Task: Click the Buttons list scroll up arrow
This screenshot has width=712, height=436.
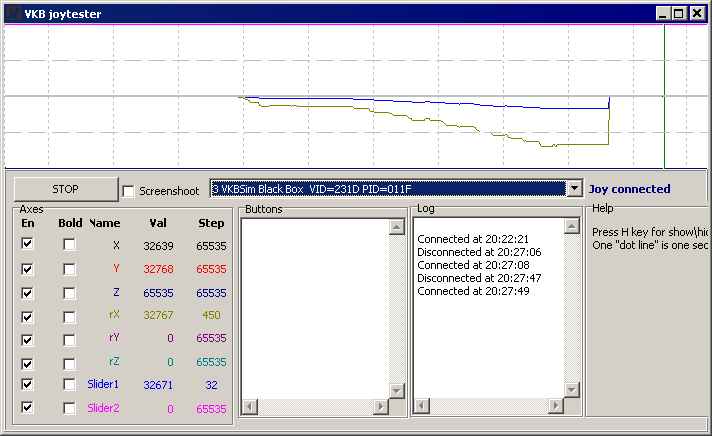Action: pyautogui.click(x=396, y=227)
